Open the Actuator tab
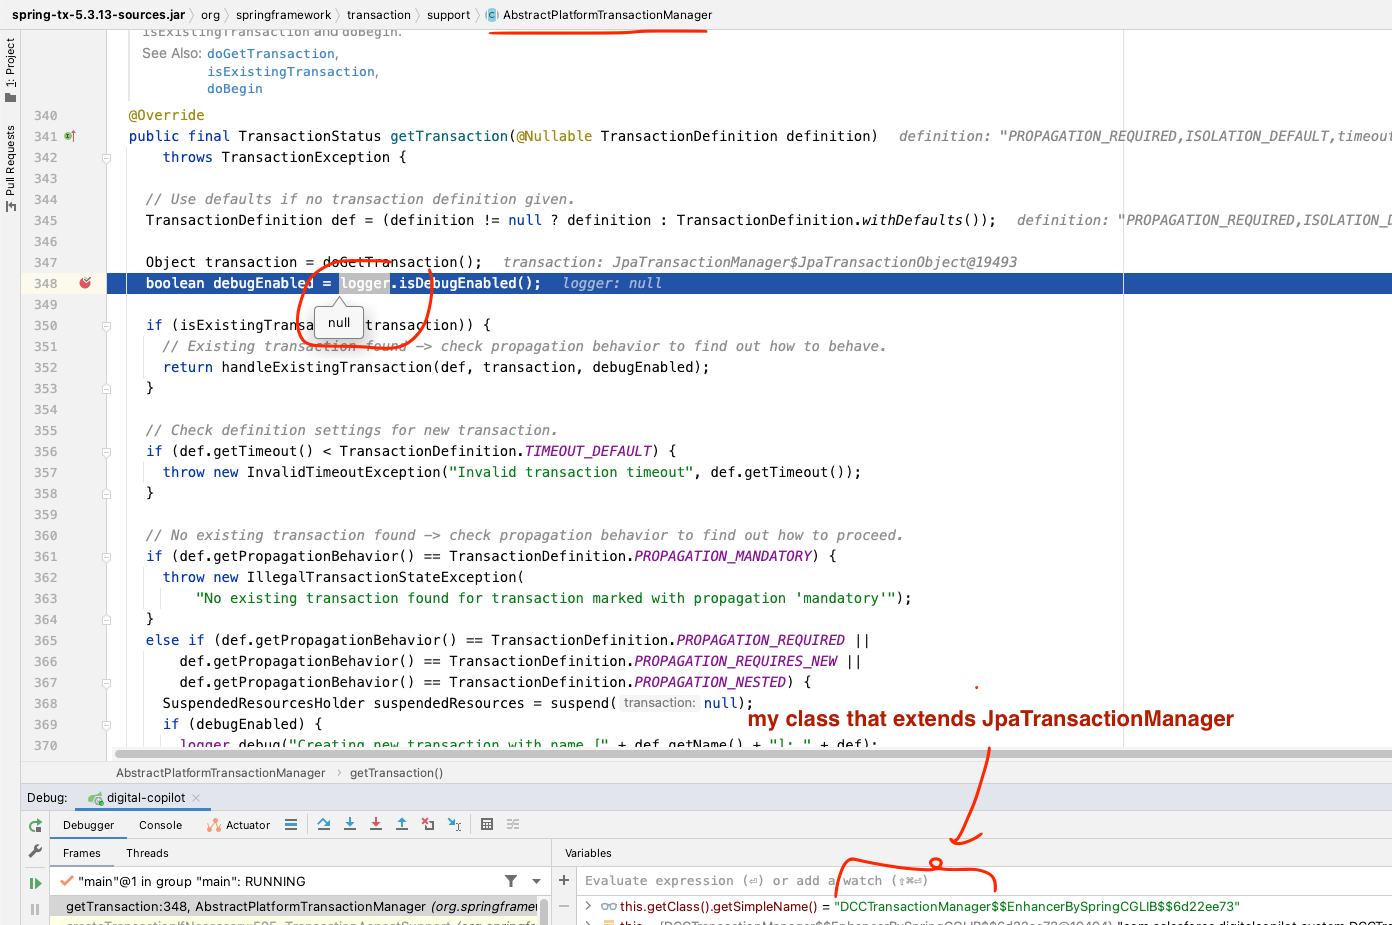Viewport: 1392px width, 925px height. click(238, 825)
